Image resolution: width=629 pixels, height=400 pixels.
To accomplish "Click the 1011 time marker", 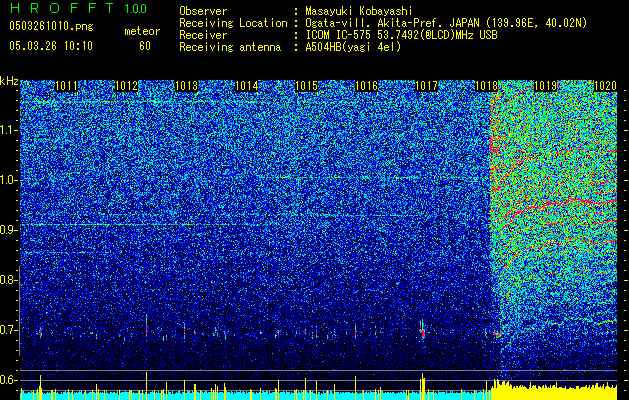I will 67,86.
